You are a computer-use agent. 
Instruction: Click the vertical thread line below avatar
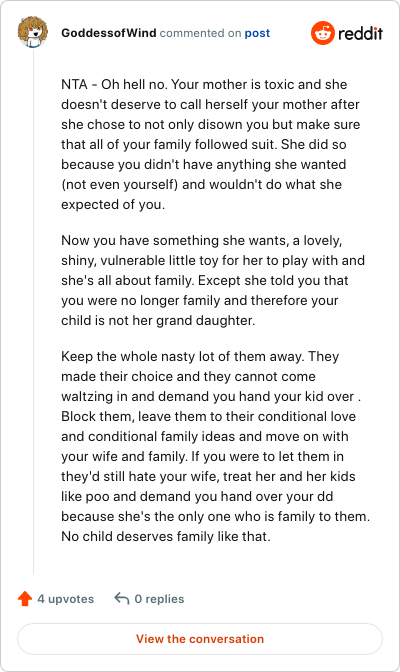(x=33, y=311)
